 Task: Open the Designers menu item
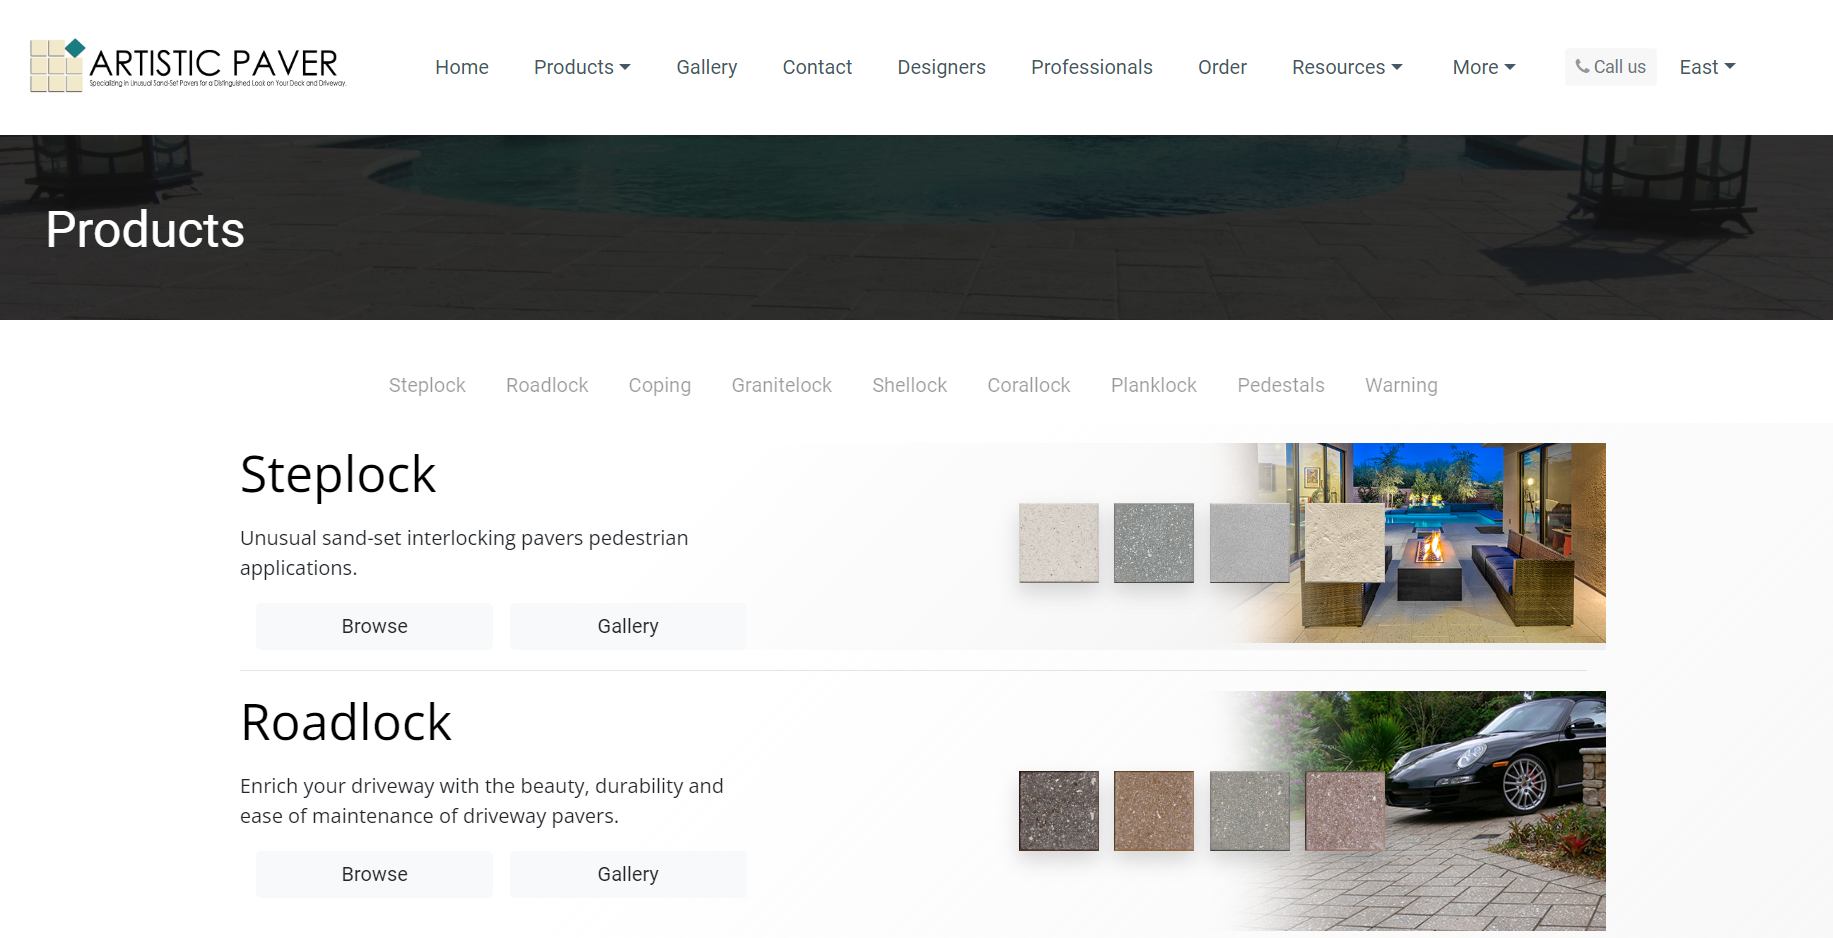pos(941,67)
